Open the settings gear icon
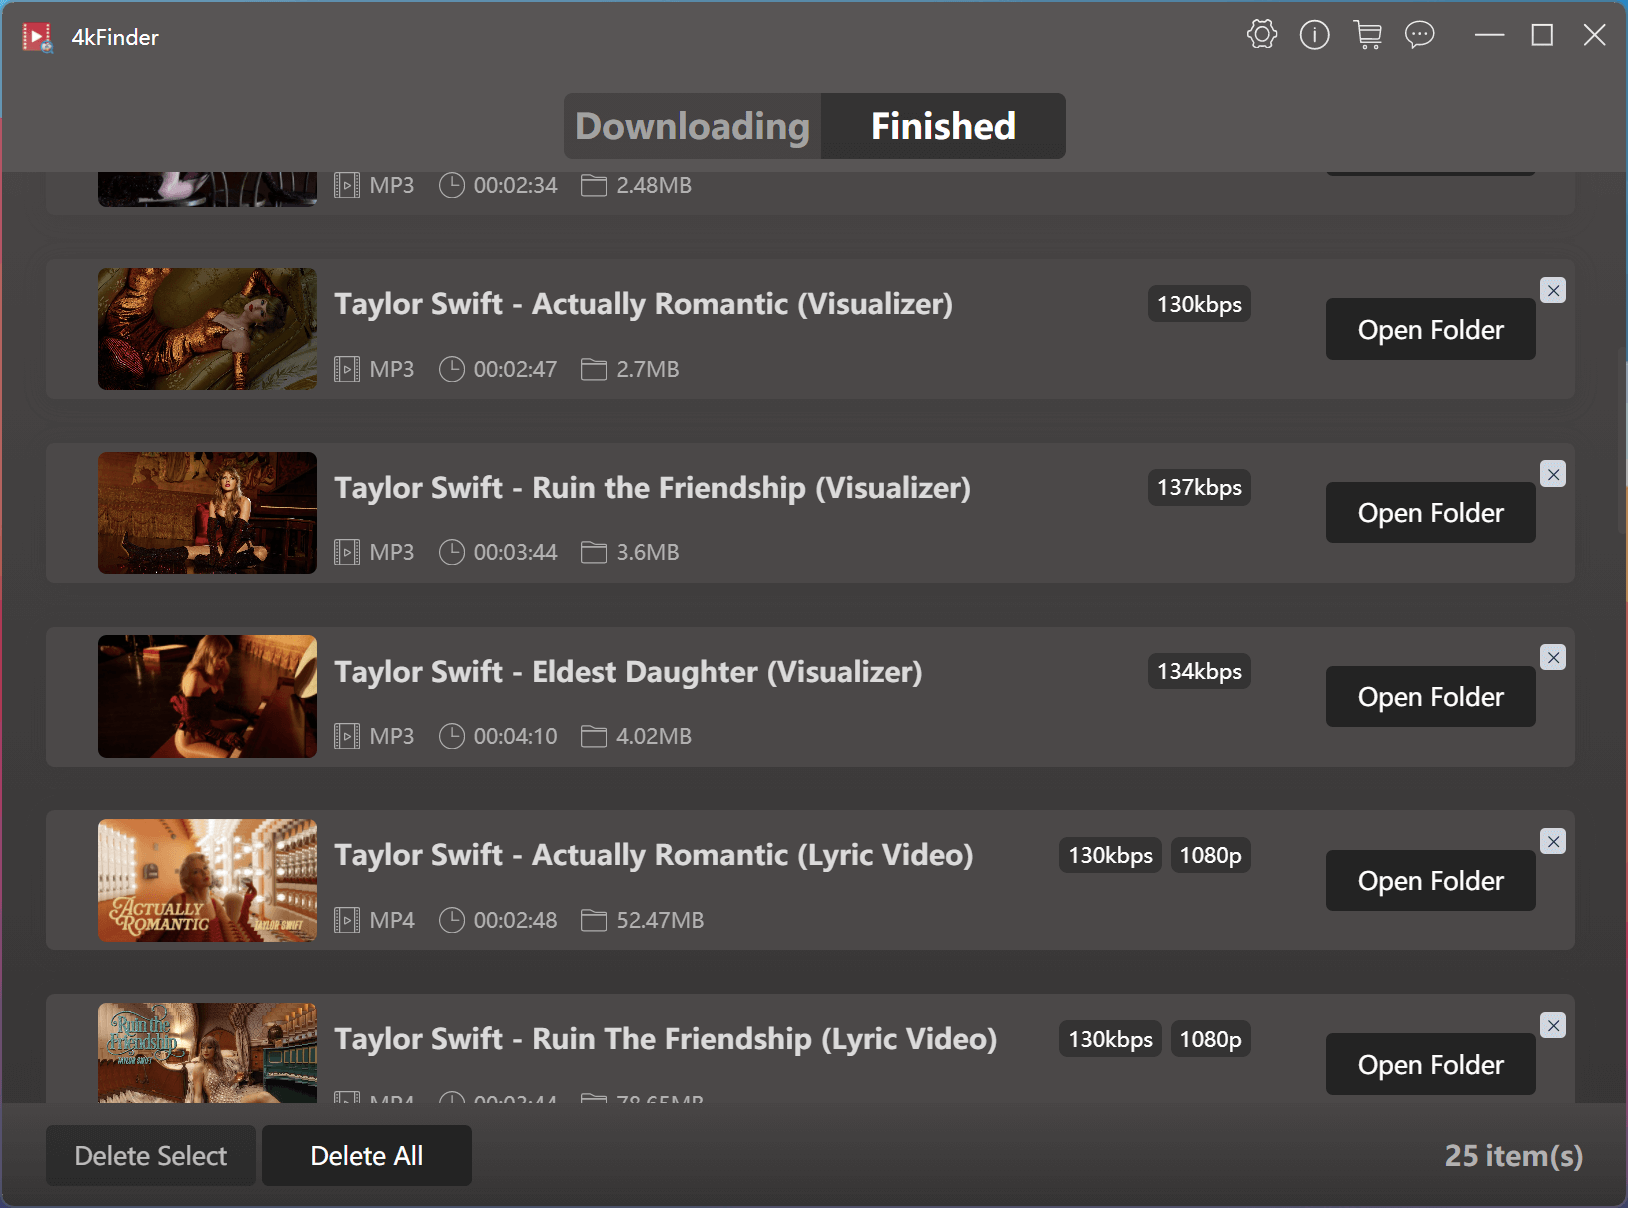 tap(1262, 35)
